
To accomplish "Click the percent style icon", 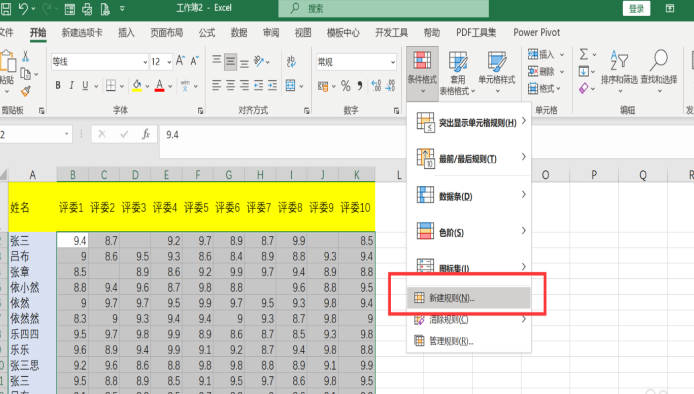I will tap(346, 86).
